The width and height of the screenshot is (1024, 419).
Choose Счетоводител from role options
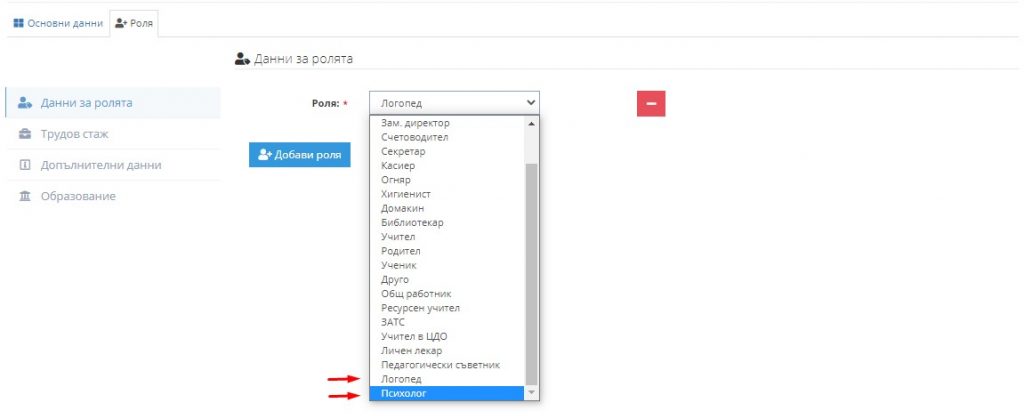pos(415,137)
